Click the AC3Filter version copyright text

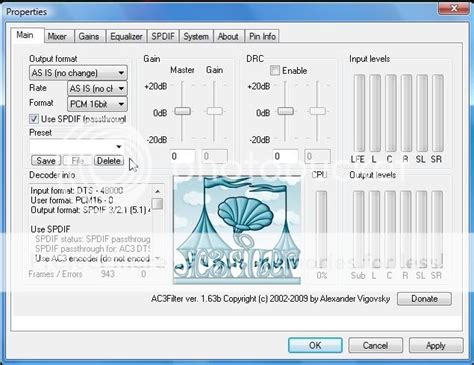(270, 299)
